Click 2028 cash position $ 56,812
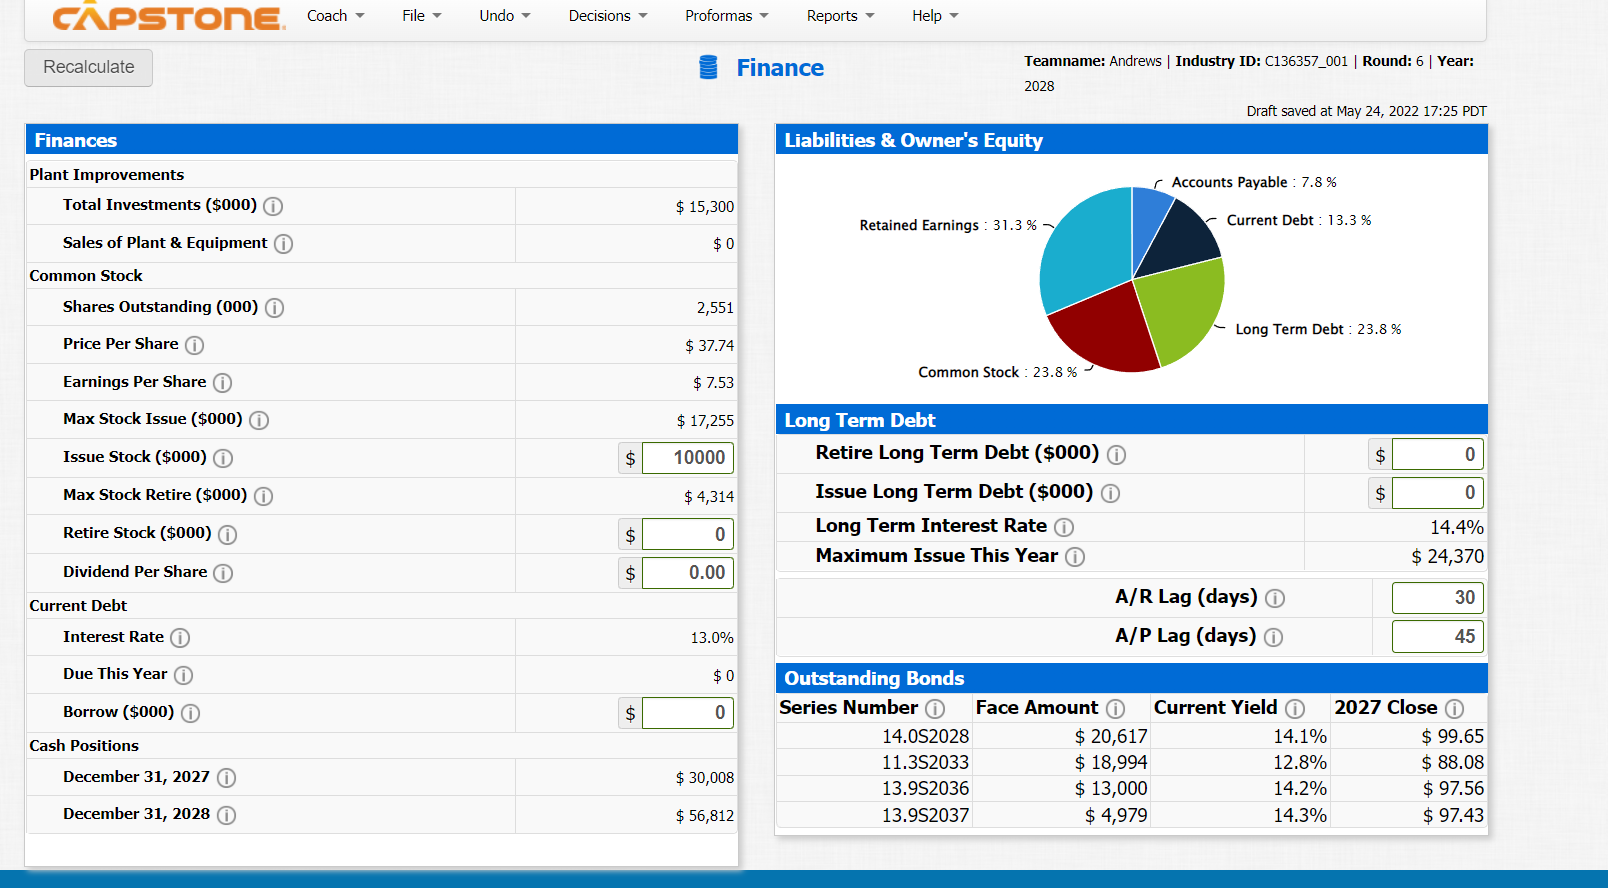This screenshot has height=888, width=1608. pyautogui.click(x=705, y=816)
